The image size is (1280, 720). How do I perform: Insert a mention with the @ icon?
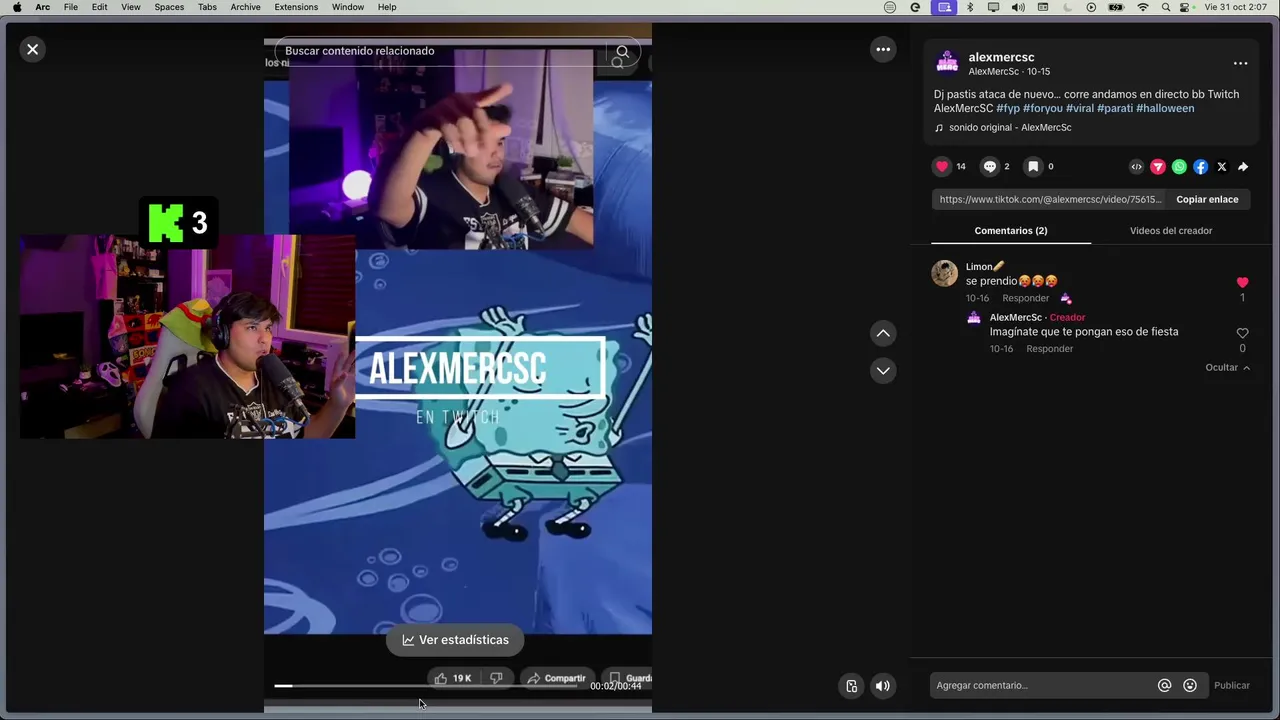click(1164, 686)
